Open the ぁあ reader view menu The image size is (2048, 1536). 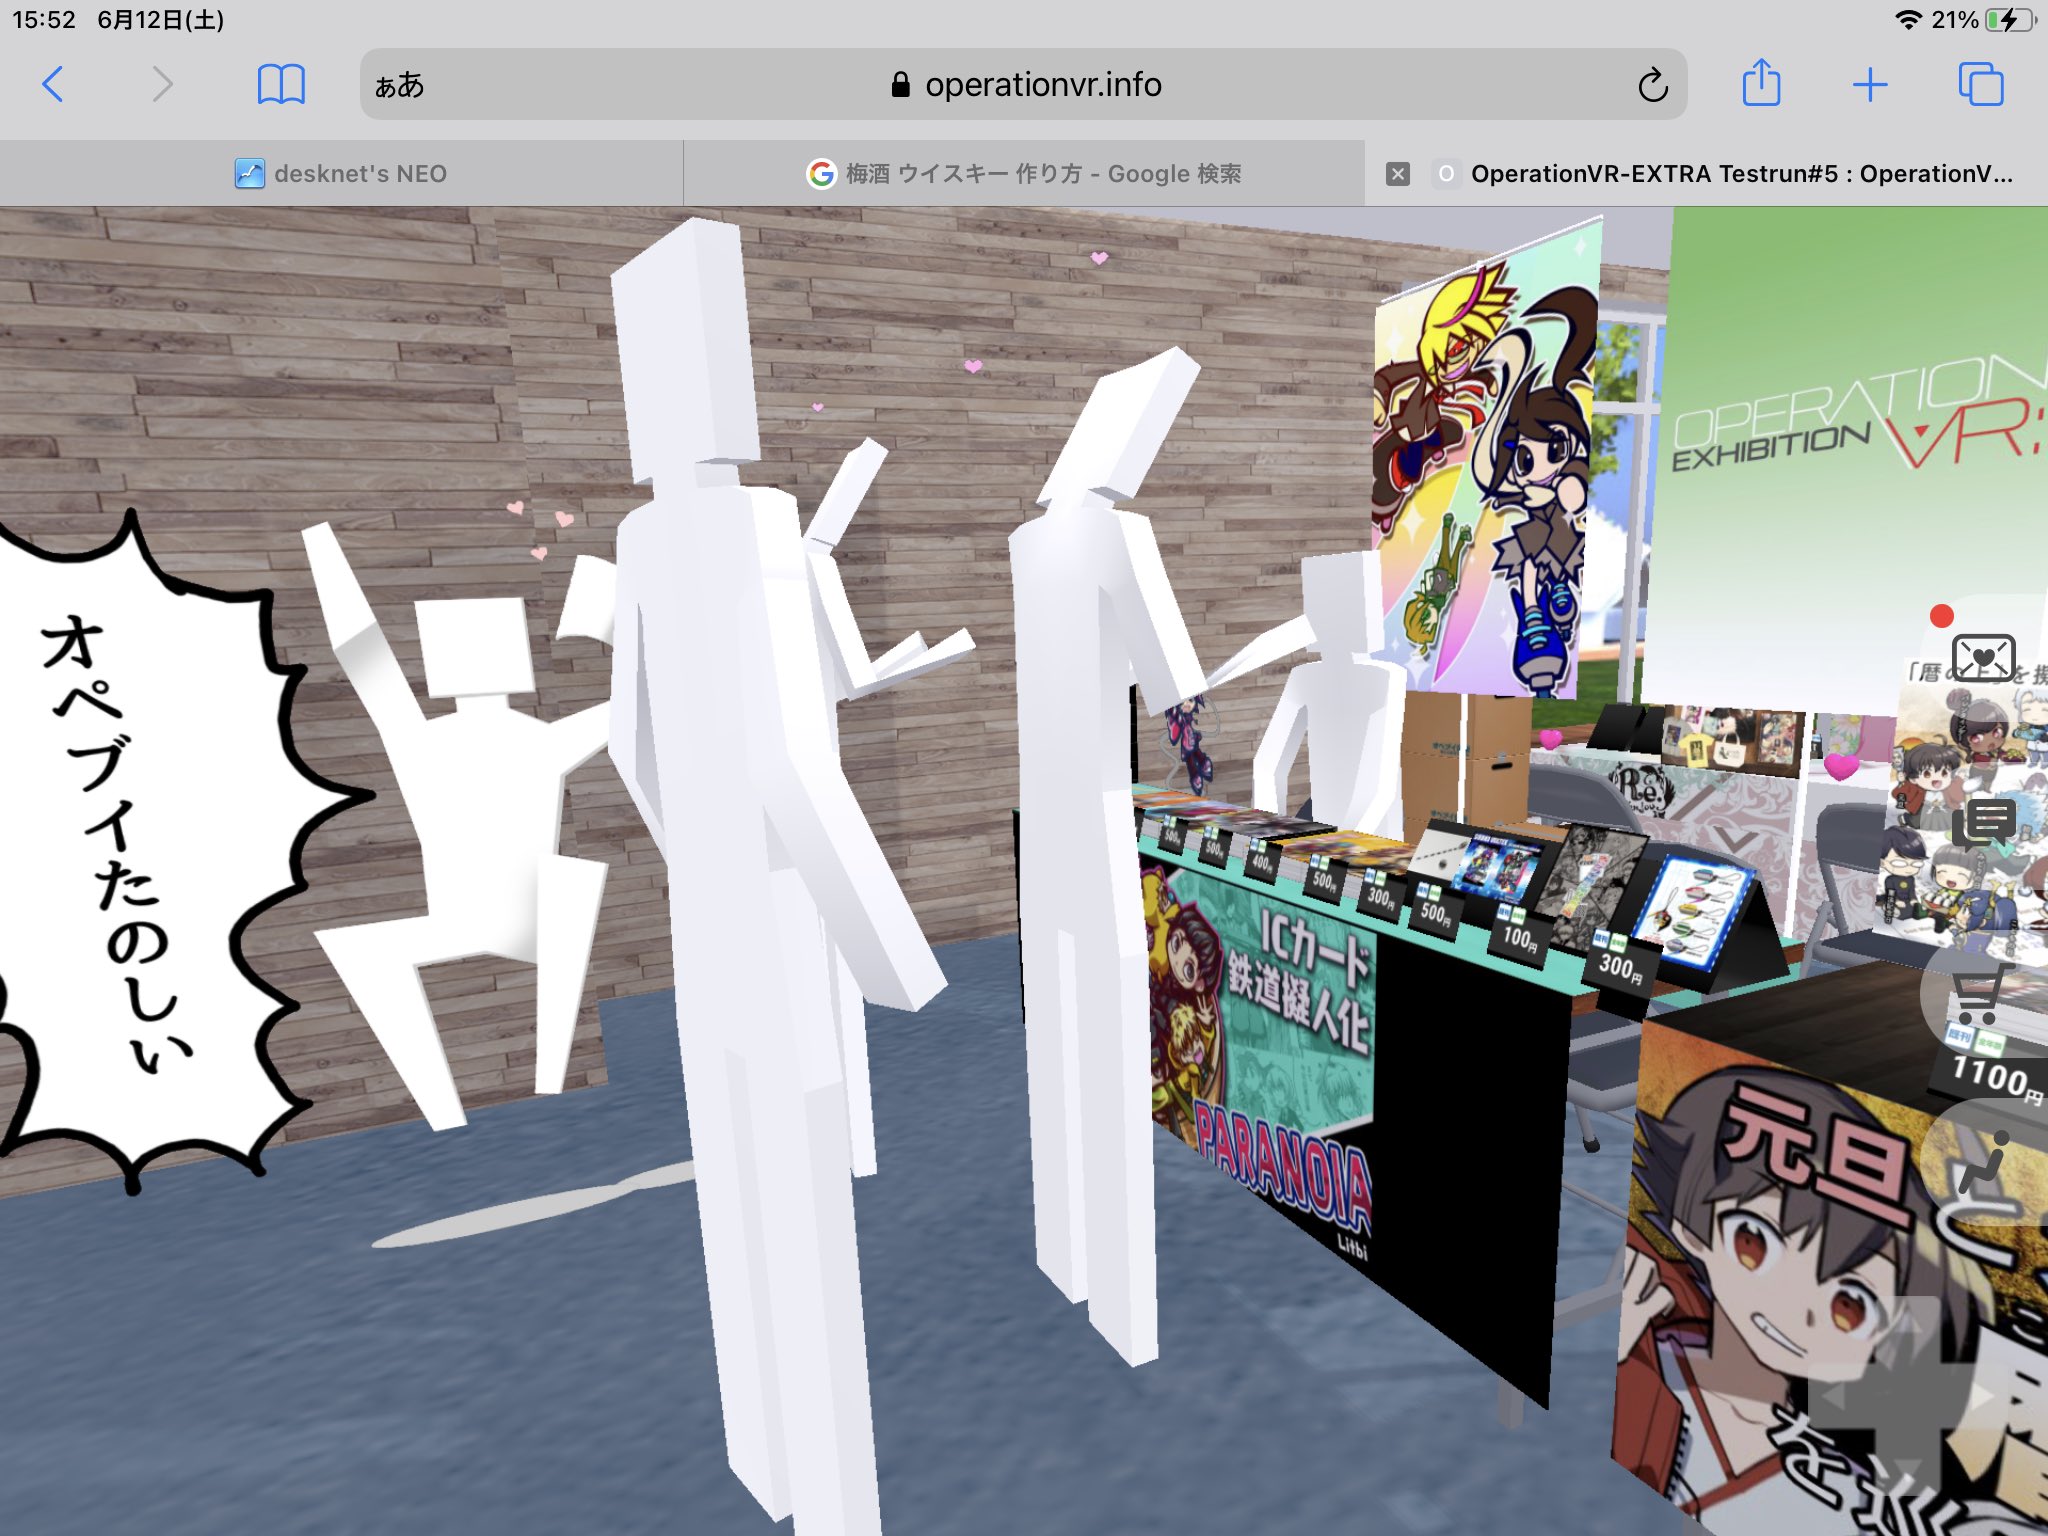click(399, 85)
